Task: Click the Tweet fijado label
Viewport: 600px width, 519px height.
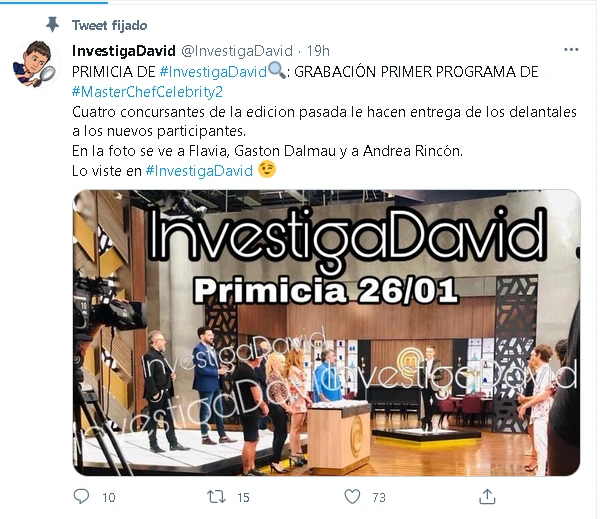Action: 109,25
